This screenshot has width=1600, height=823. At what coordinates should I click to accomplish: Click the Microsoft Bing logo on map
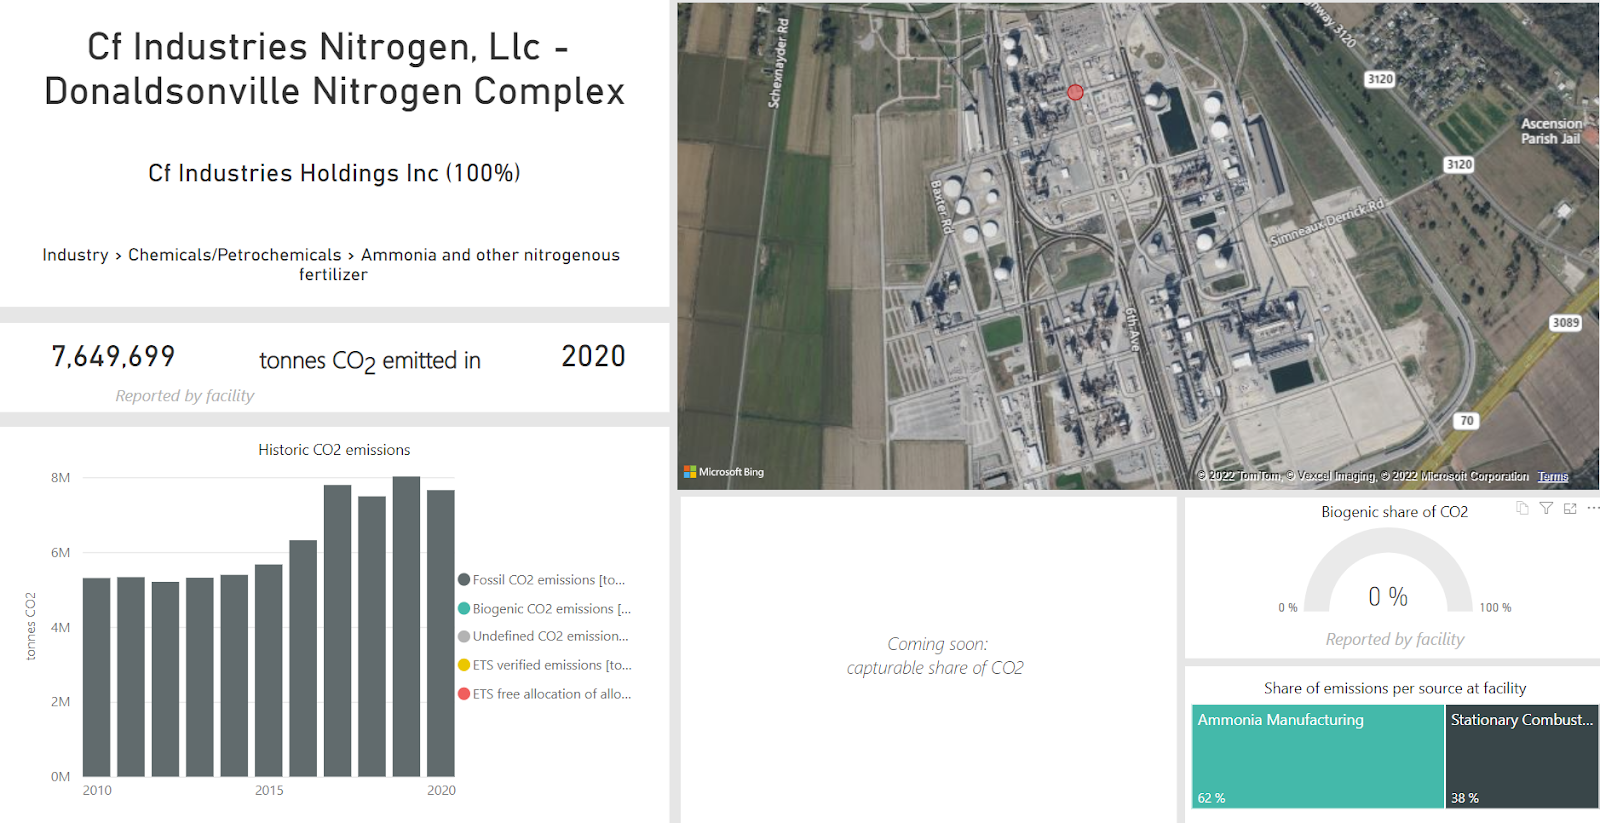(x=724, y=472)
